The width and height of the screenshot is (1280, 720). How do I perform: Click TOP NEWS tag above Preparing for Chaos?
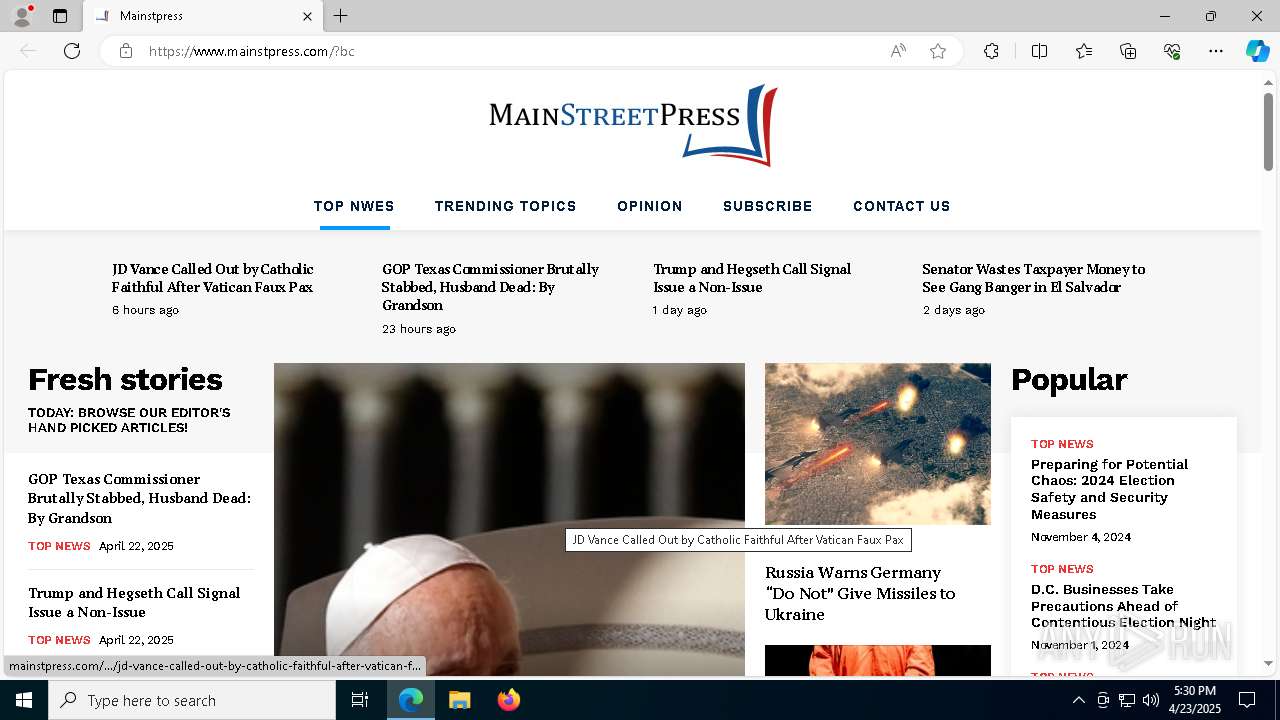coord(1062,444)
